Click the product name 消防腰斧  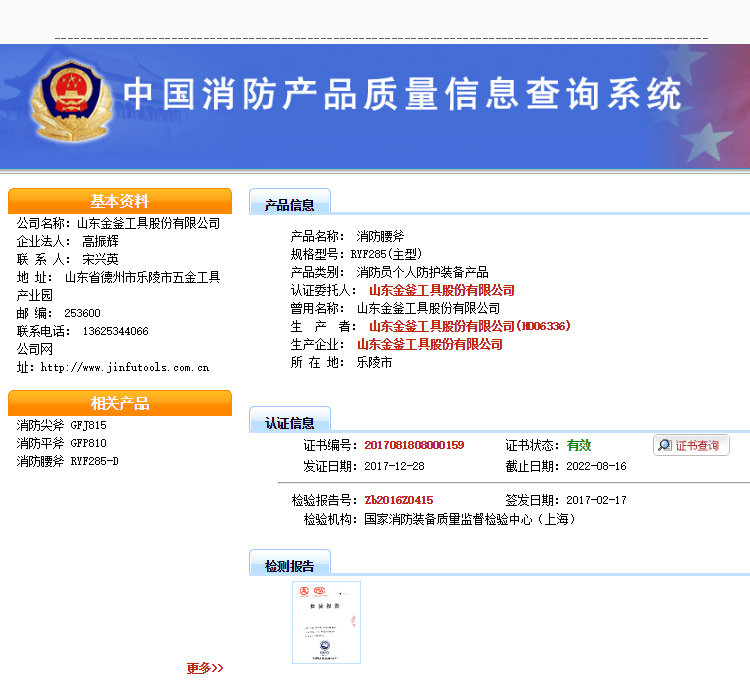coord(380,236)
